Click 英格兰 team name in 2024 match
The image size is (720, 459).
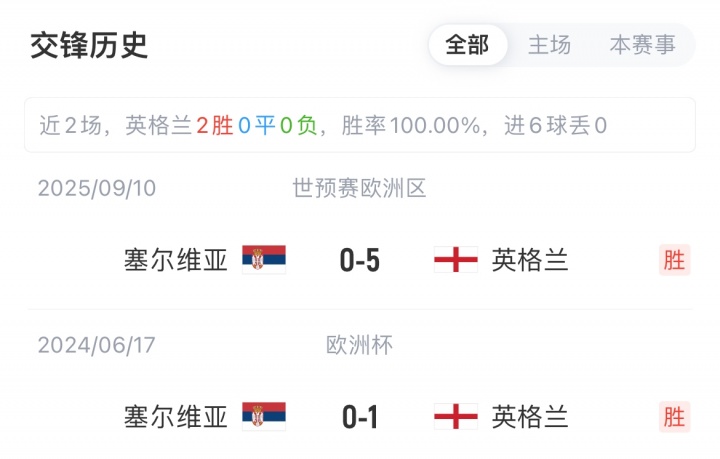click(530, 416)
